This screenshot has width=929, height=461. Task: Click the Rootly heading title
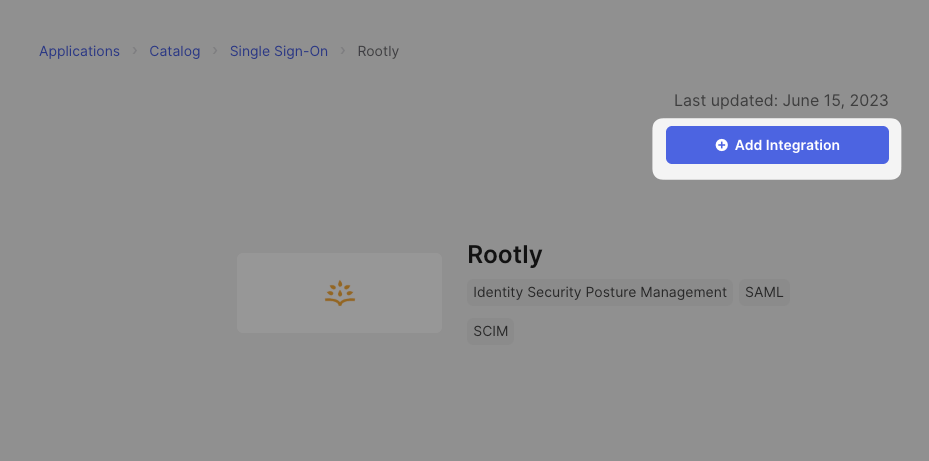(x=505, y=255)
